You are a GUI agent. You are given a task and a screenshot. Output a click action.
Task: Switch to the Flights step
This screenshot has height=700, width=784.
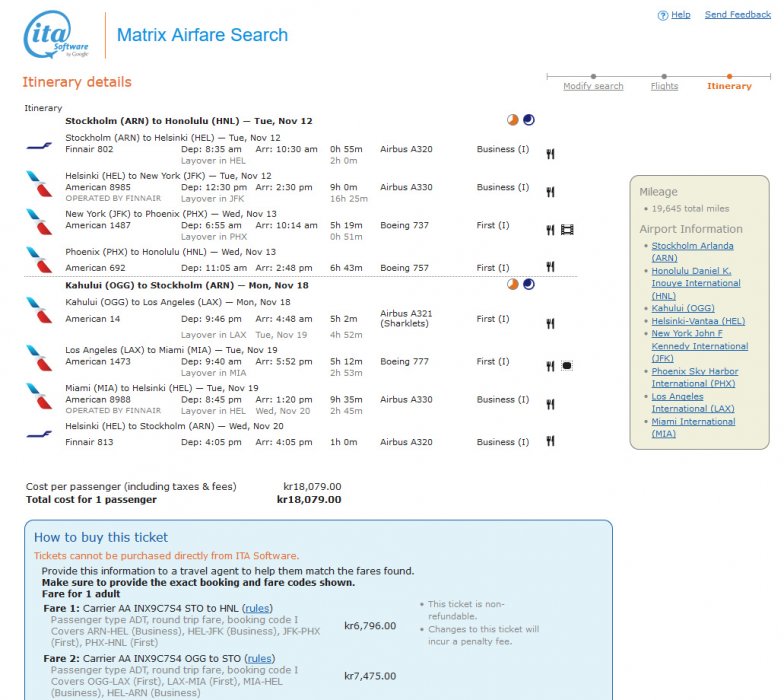click(664, 86)
